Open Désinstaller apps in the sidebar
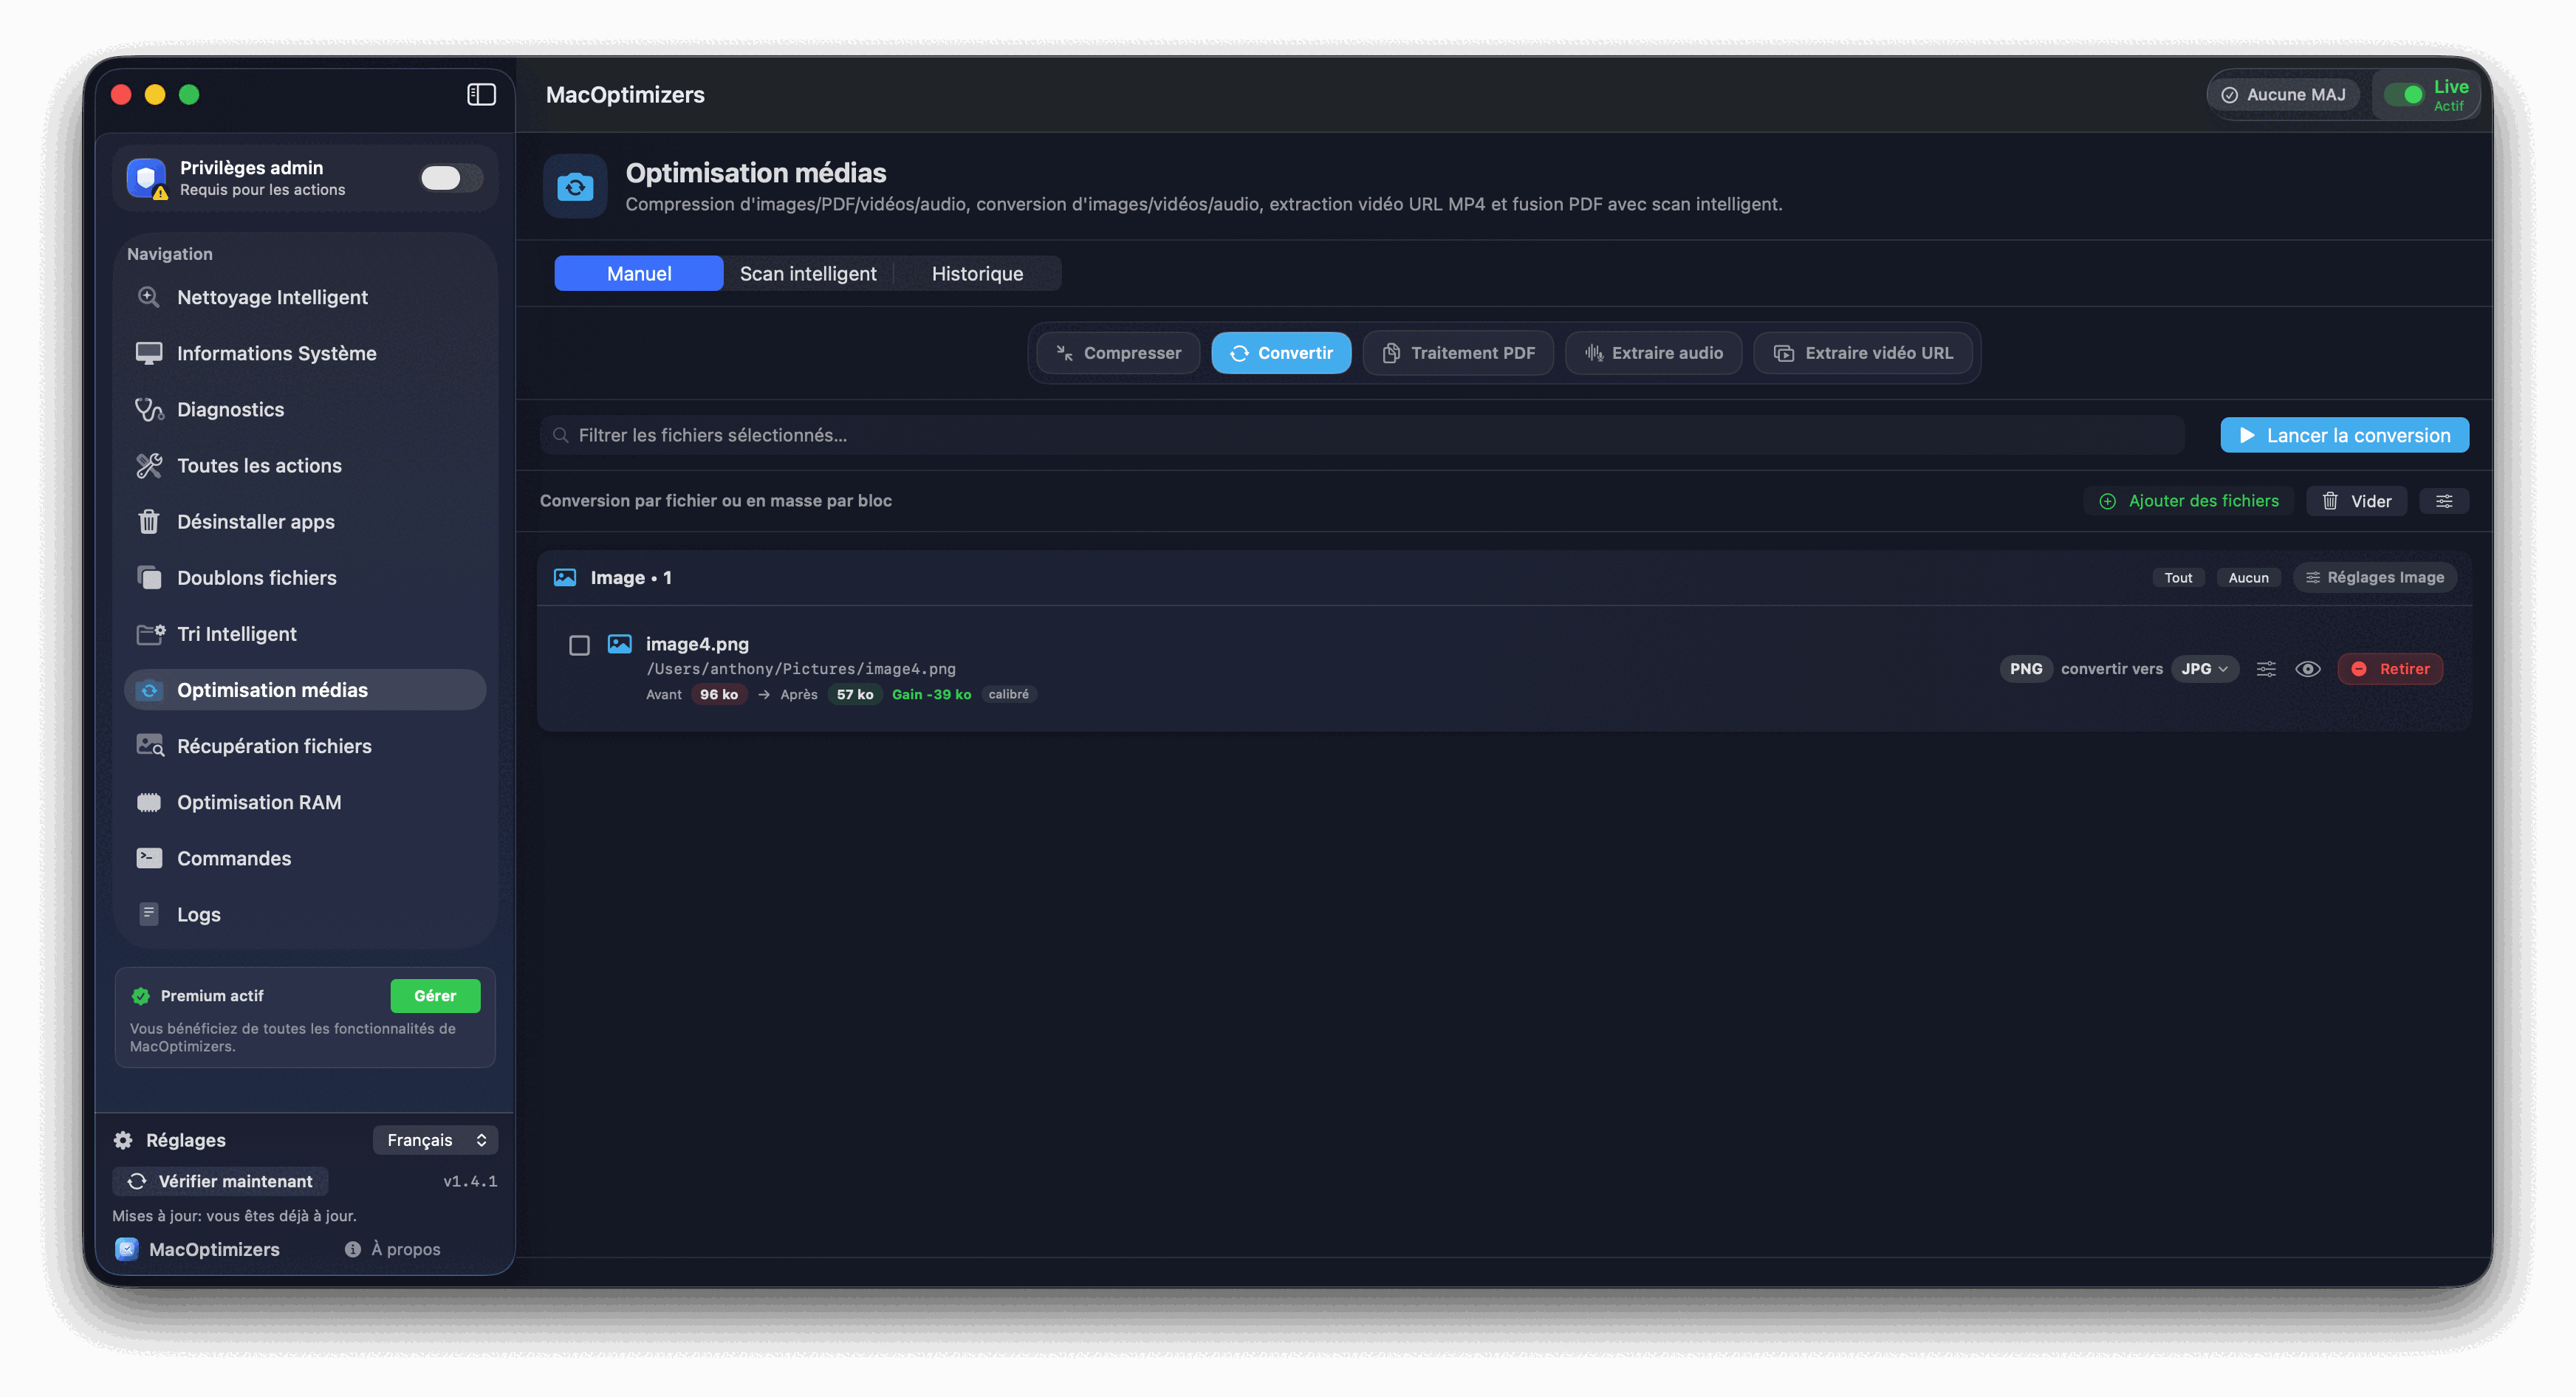Viewport: 2576px width, 1397px height. tap(255, 521)
